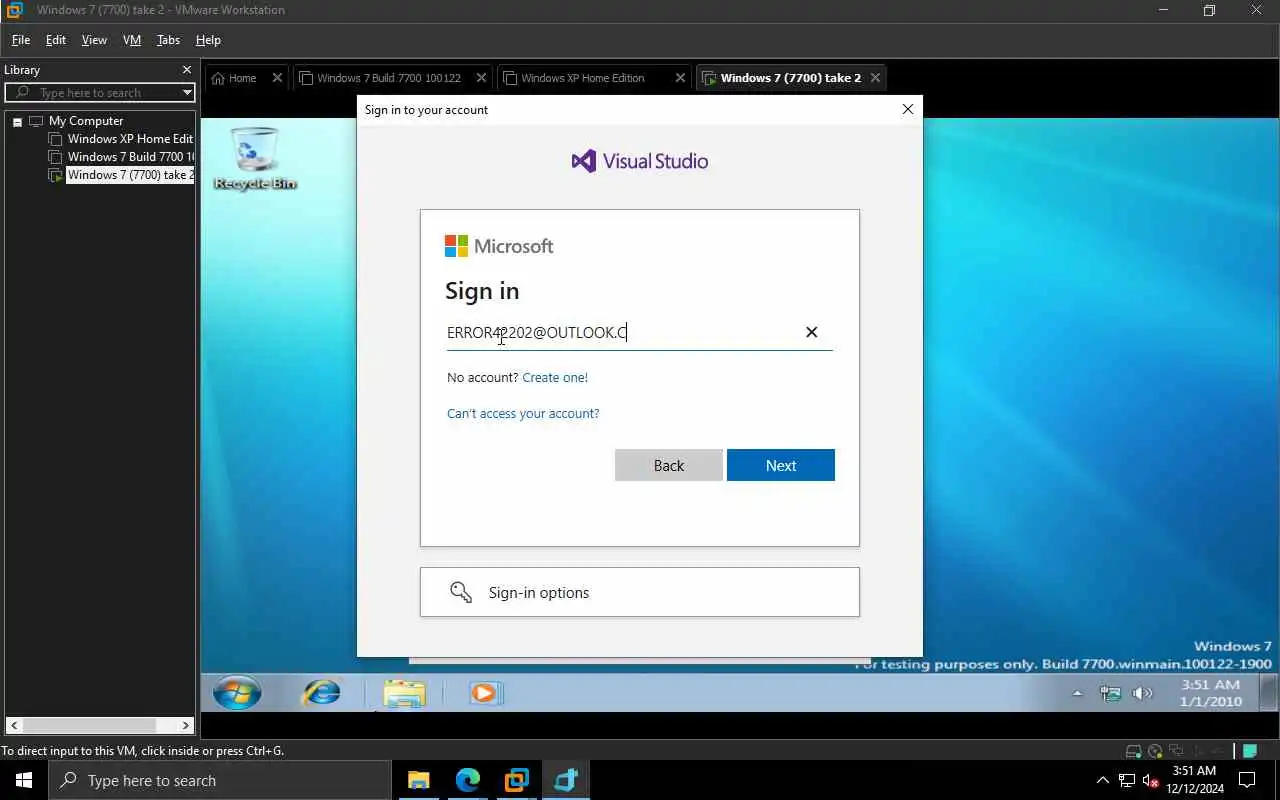
Task: Switch to Windows XP Home Edition tab
Action: click(582, 78)
